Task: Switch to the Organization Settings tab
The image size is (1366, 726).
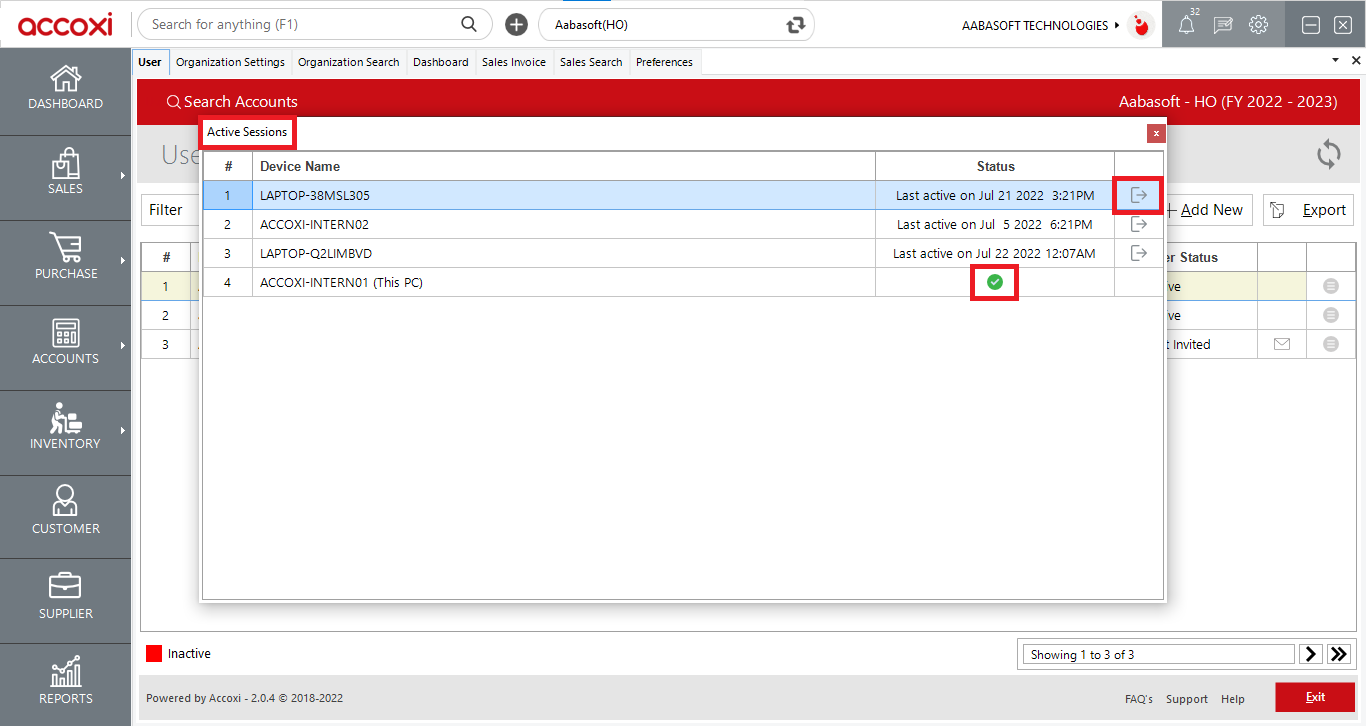Action: coord(230,62)
